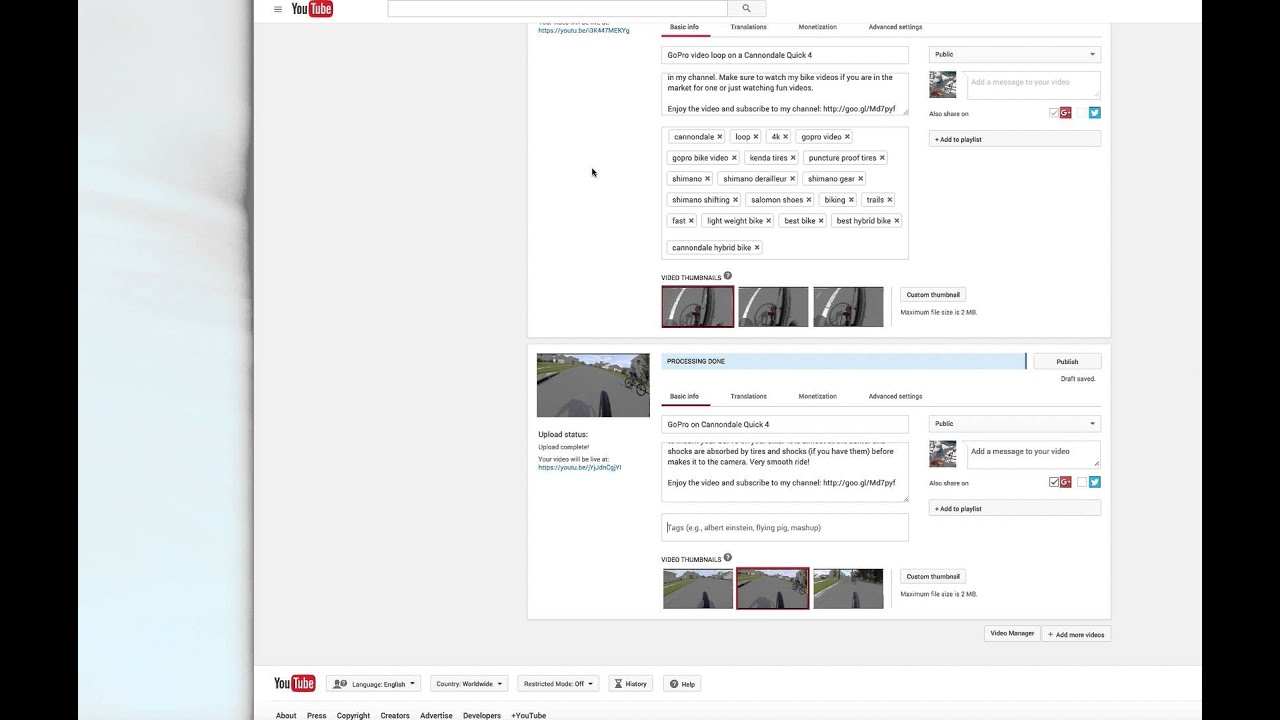The image size is (1280, 720).
Task: Select third thumbnail of GoPro on Cannondale video
Action: click(x=848, y=589)
